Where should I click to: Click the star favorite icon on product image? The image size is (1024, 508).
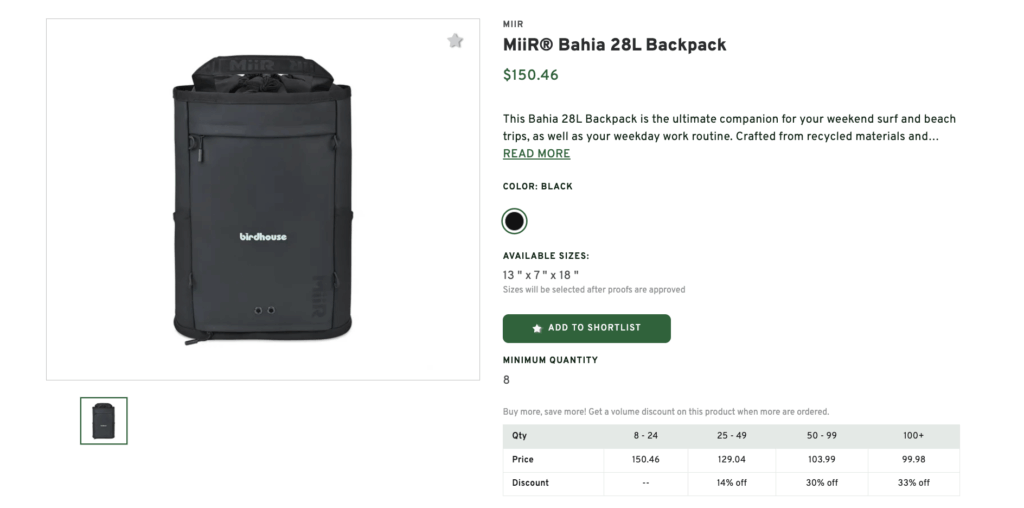(455, 41)
